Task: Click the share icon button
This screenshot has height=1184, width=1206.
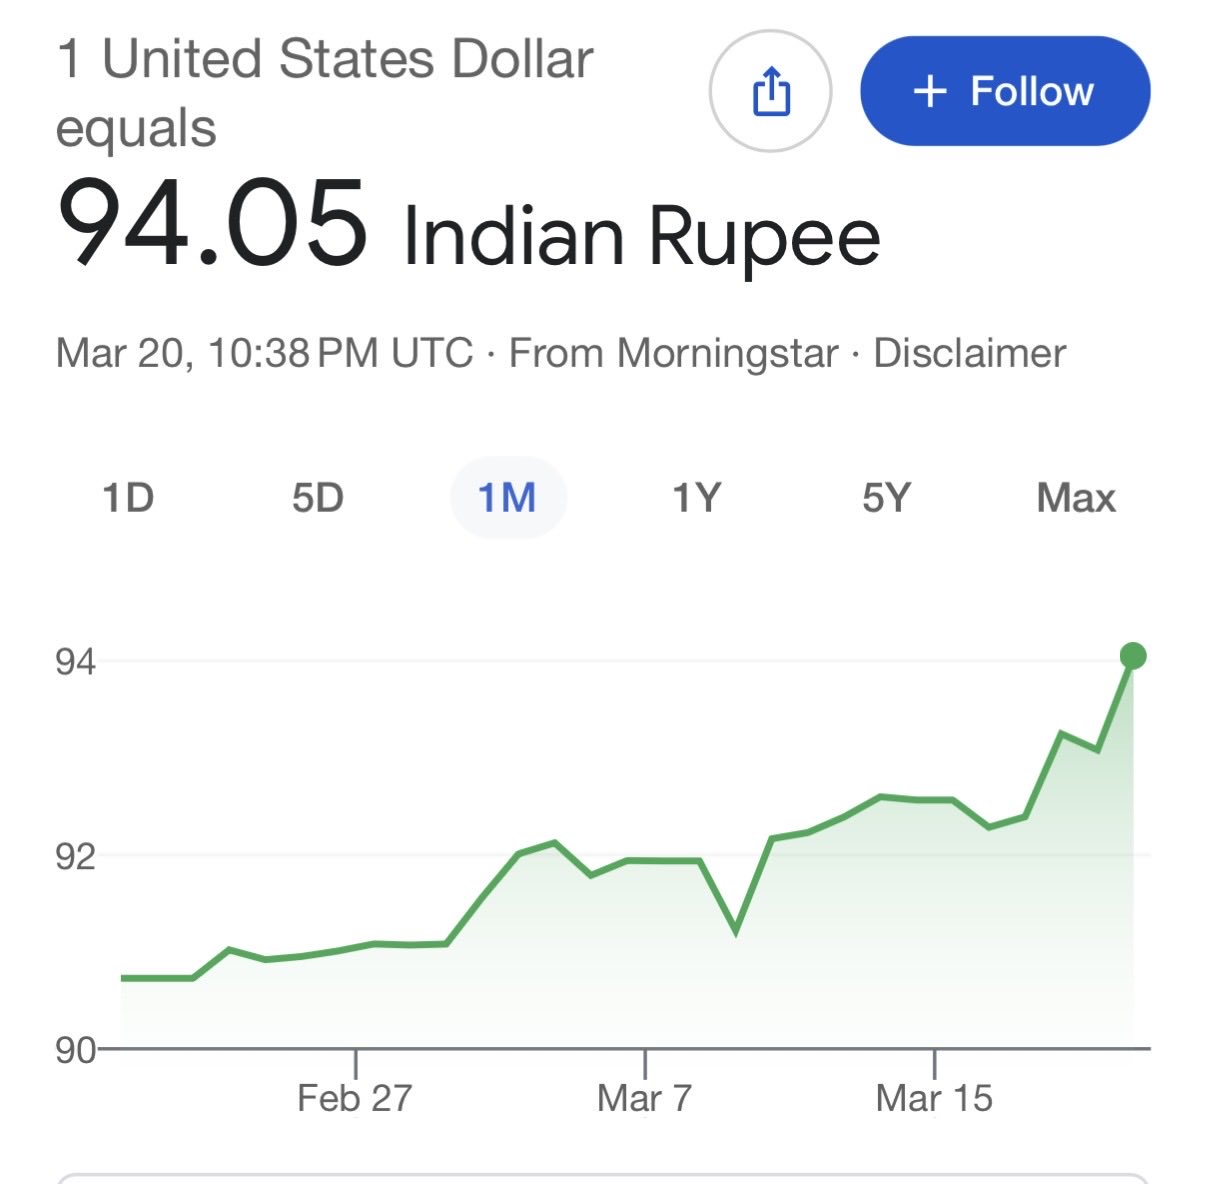Action: 770,91
